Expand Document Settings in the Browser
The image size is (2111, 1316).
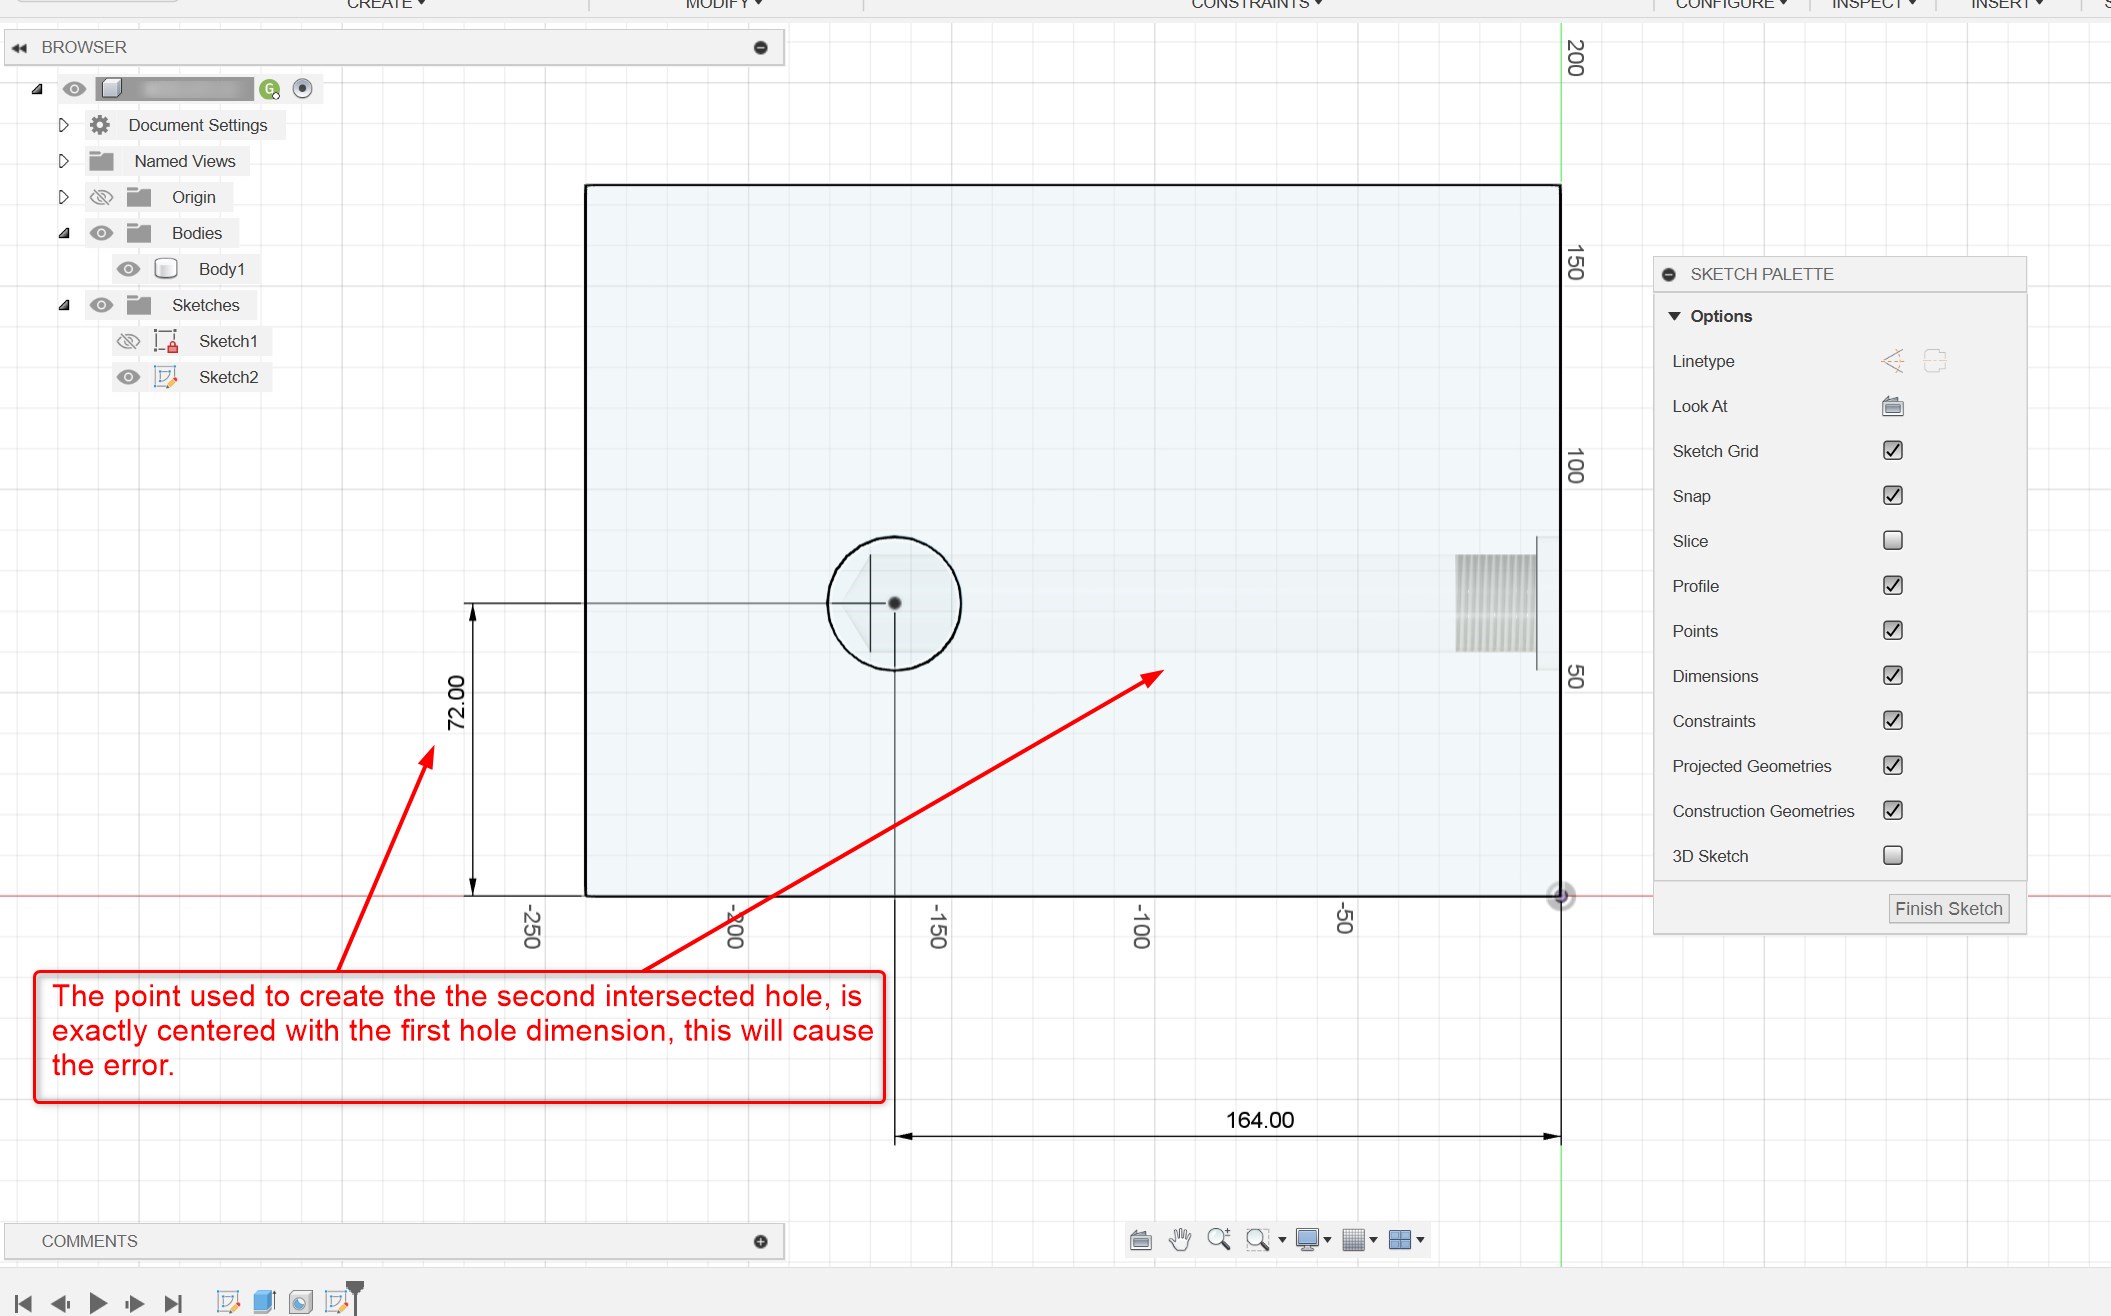(x=64, y=124)
